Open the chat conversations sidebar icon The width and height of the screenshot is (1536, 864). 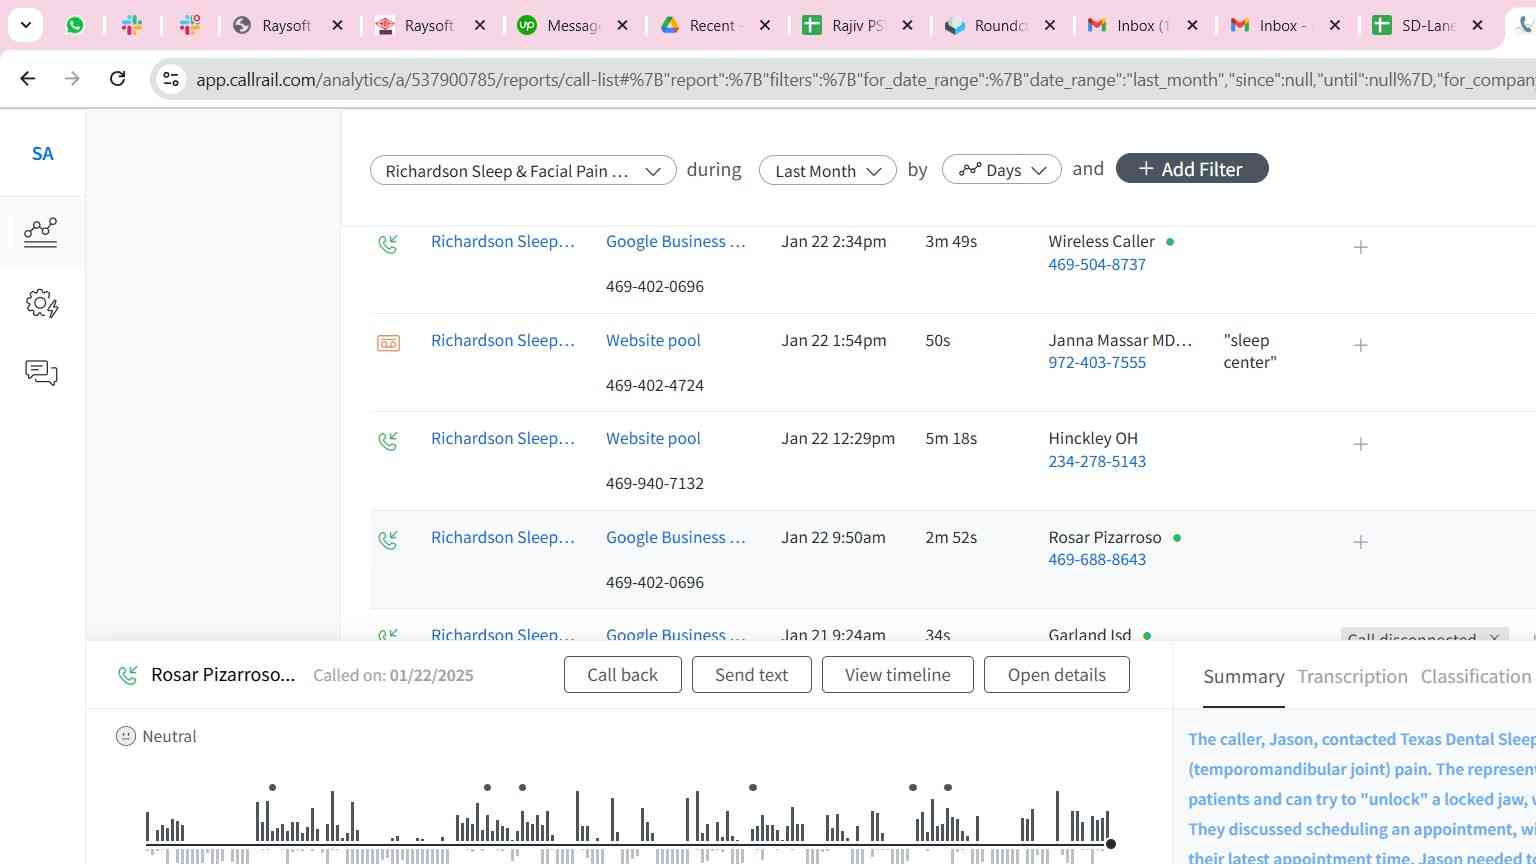(x=41, y=373)
